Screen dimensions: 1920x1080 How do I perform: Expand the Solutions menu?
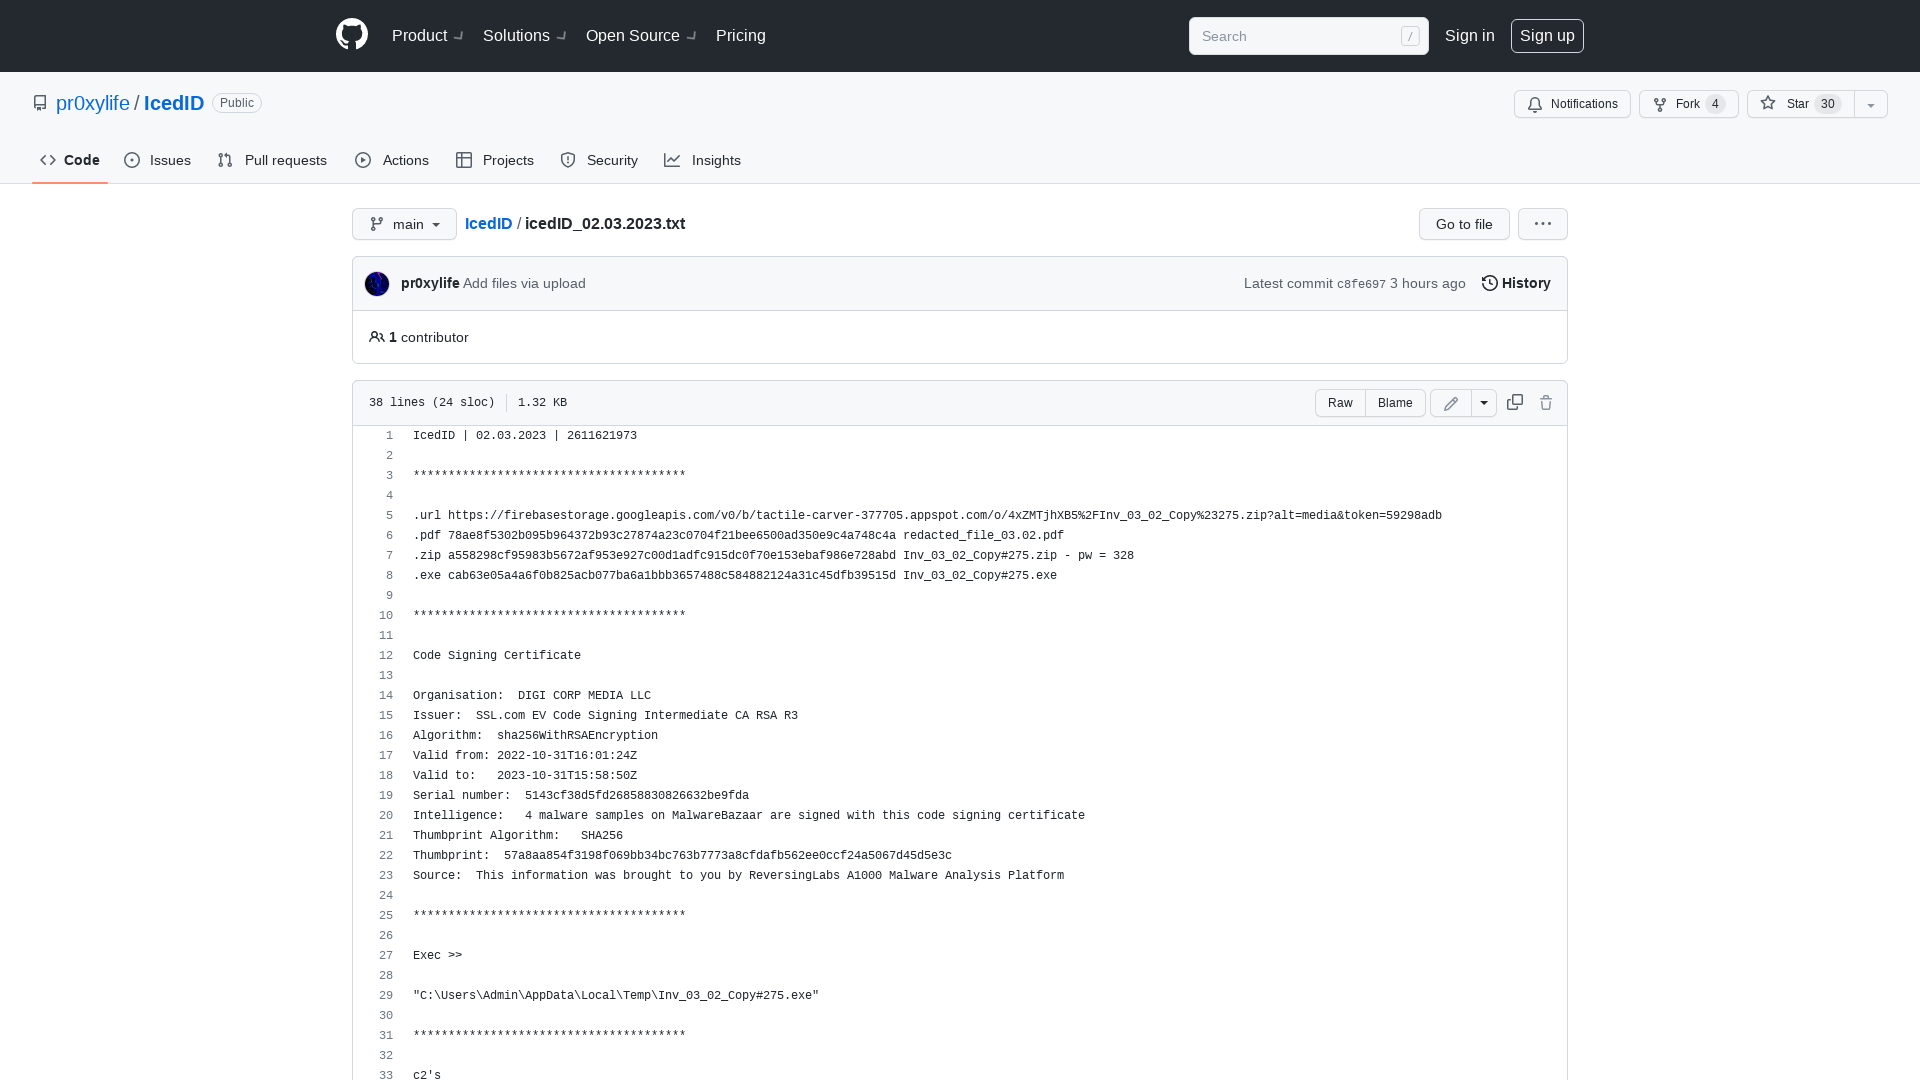(x=525, y=35)
